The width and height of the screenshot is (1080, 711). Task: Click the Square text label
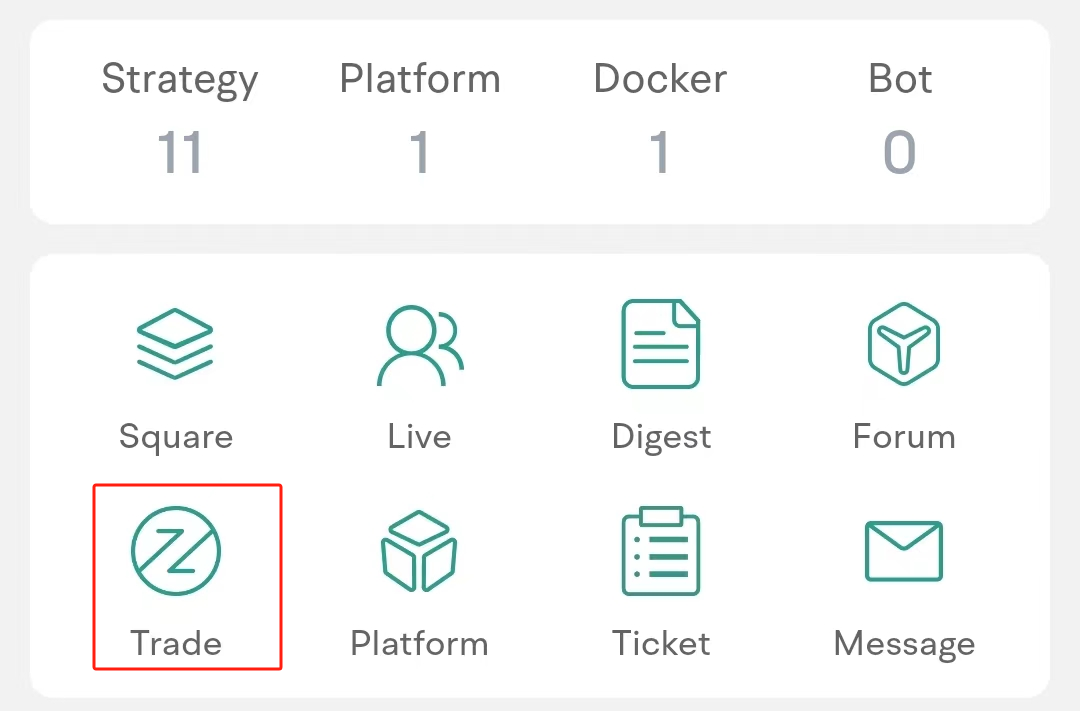(x=176, y=437)
